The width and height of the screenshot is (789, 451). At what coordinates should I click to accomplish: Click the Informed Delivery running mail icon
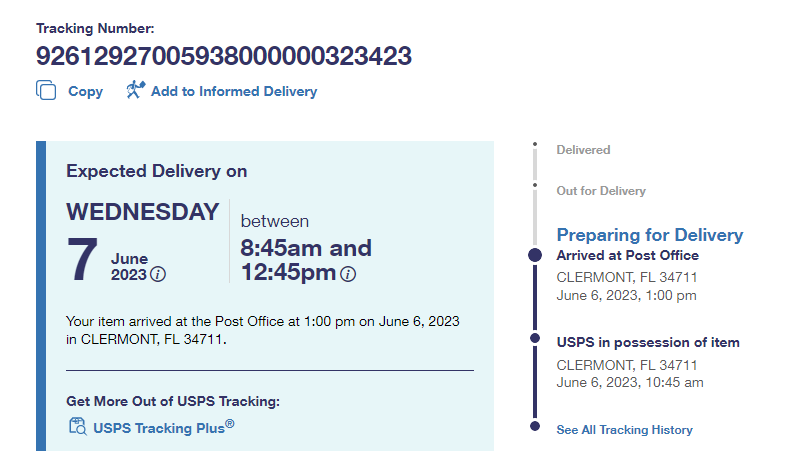click(136, 91)
